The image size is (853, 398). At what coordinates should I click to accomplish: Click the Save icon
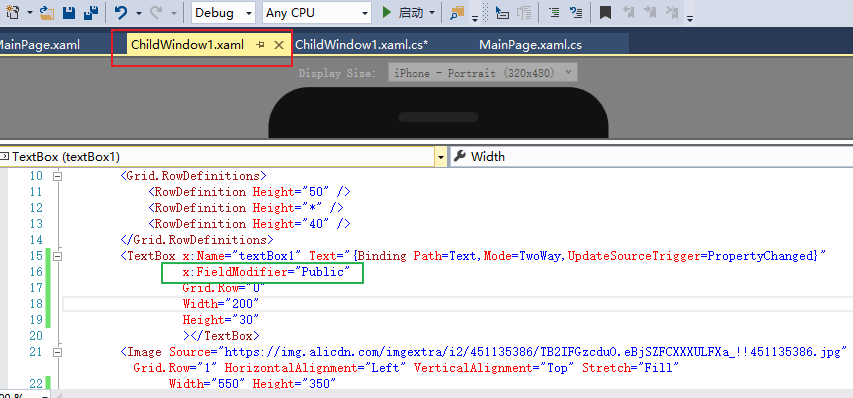pos(69,12)
